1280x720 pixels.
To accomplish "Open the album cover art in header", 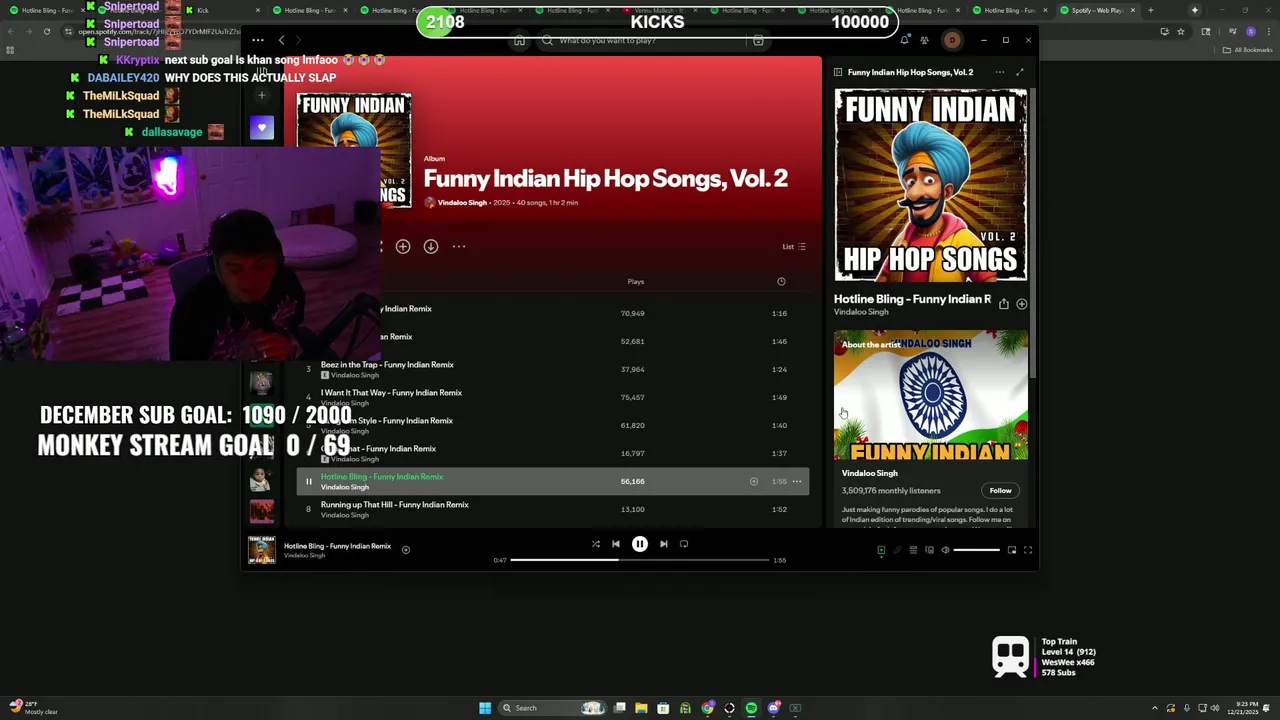I will [354, 150].
